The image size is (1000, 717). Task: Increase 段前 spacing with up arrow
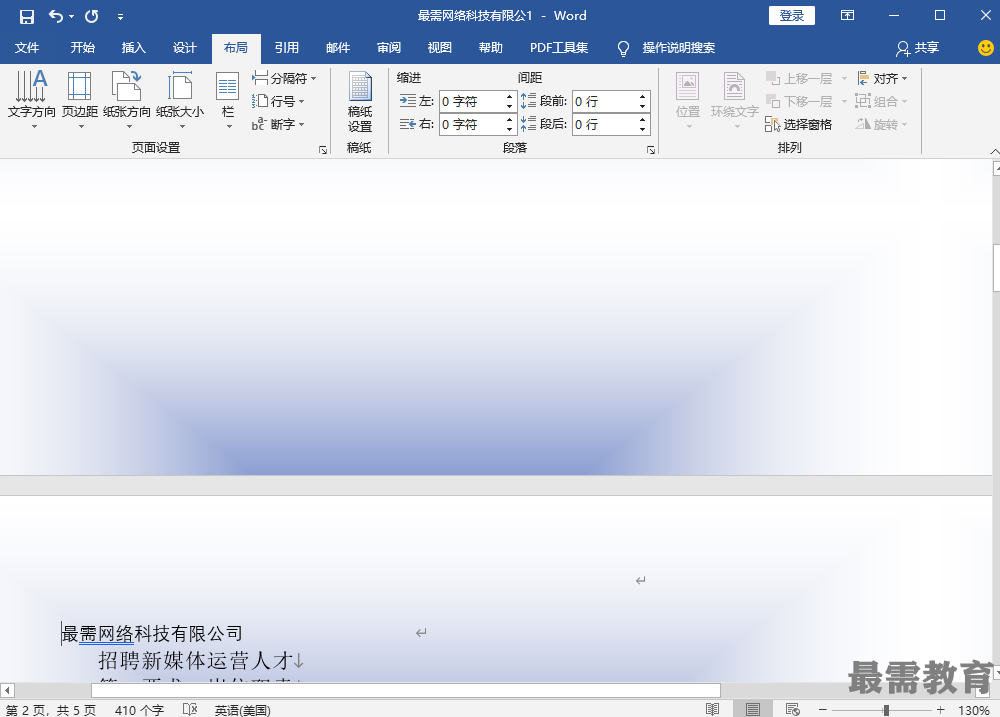pyautogui.click(x=642, y=97)
